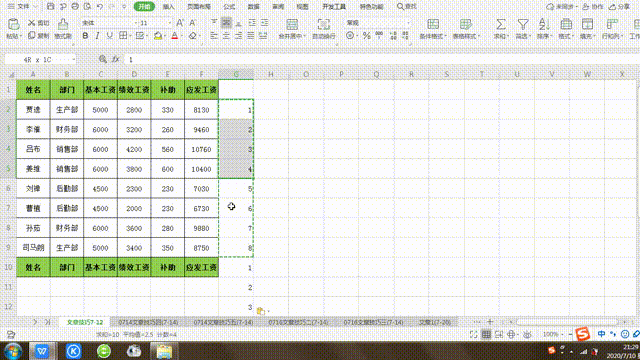Open Conditional Formatting dropdown

tap(433, 36)
